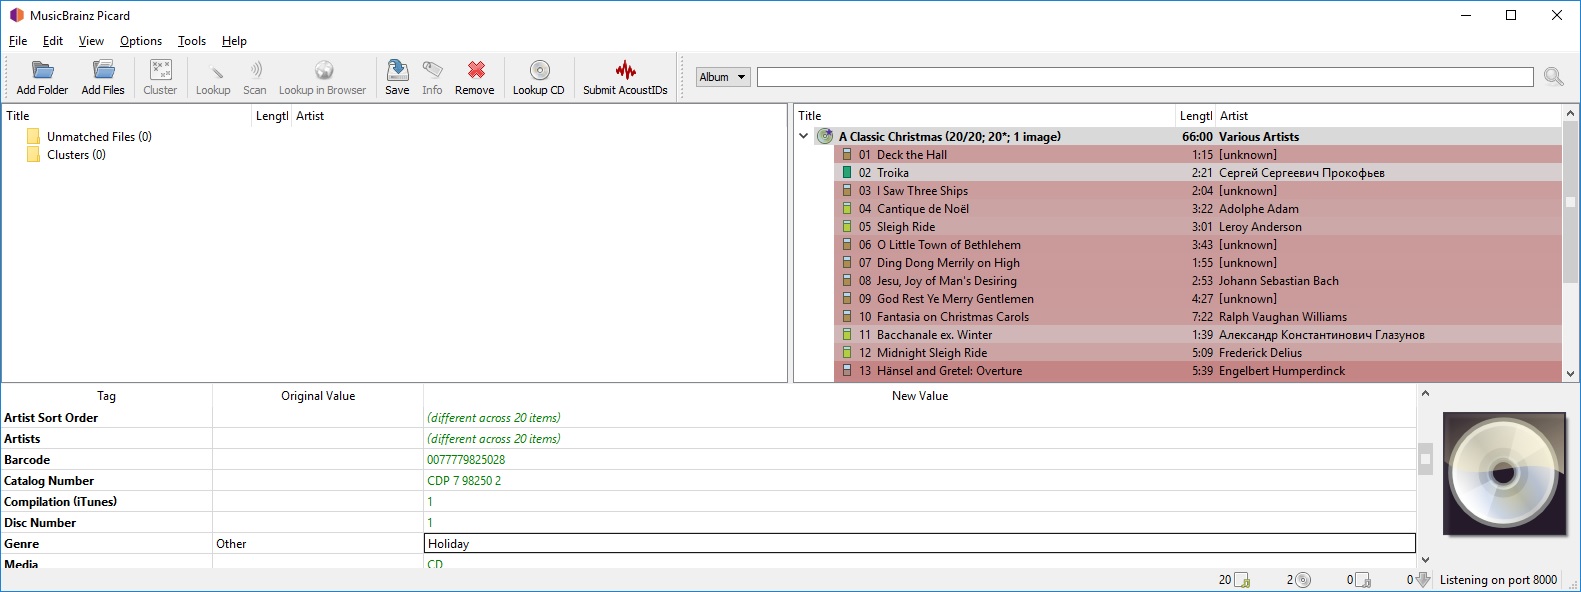This screenshot has width=1581, height=592.
Task: Open the Options menu
Action: click(x=141, y=41)
